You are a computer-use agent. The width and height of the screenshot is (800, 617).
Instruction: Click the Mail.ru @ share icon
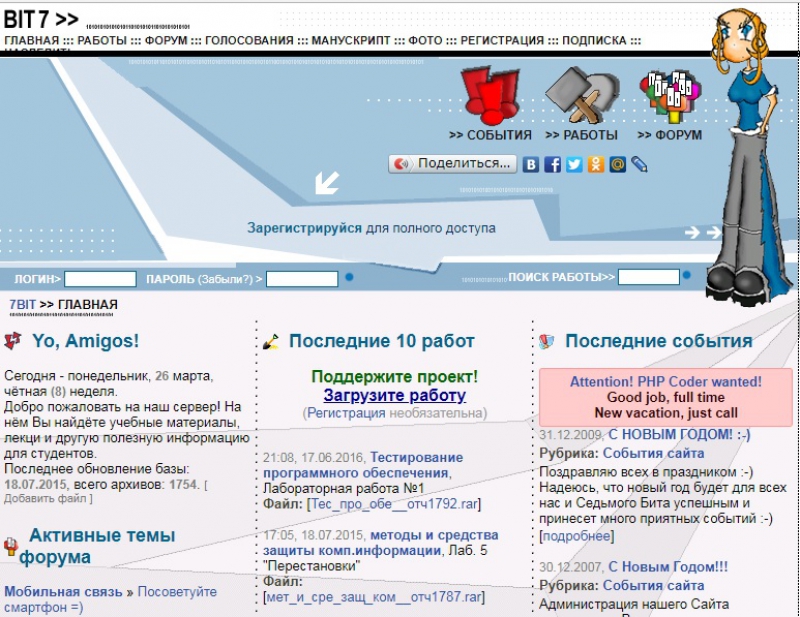coord(617,164)
